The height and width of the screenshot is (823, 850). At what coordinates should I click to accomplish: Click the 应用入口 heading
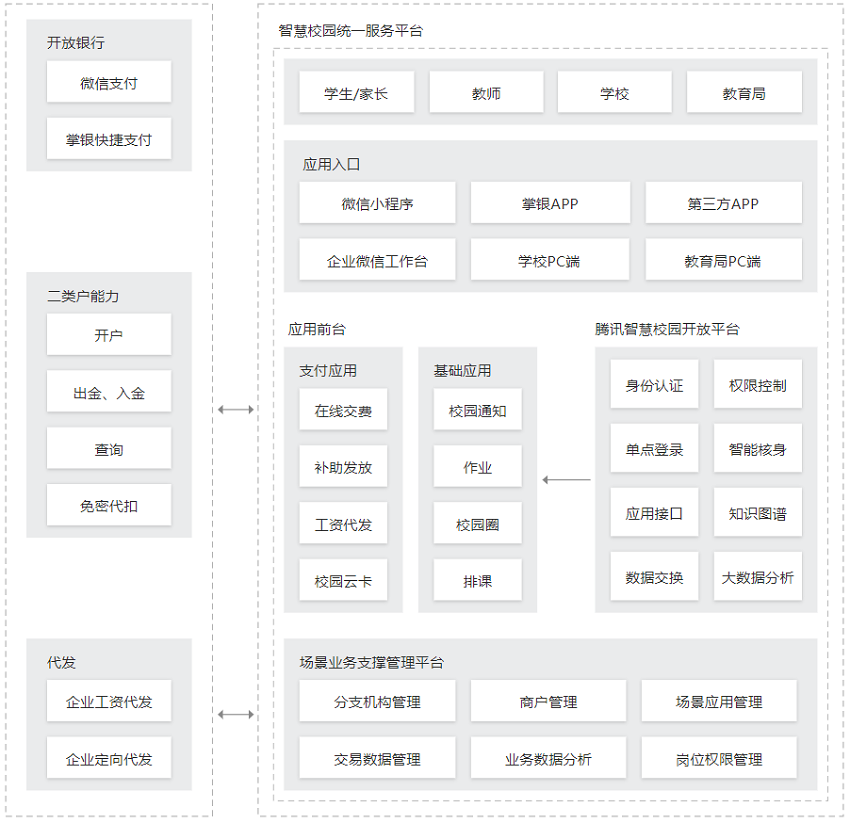[x=331, y=164]
